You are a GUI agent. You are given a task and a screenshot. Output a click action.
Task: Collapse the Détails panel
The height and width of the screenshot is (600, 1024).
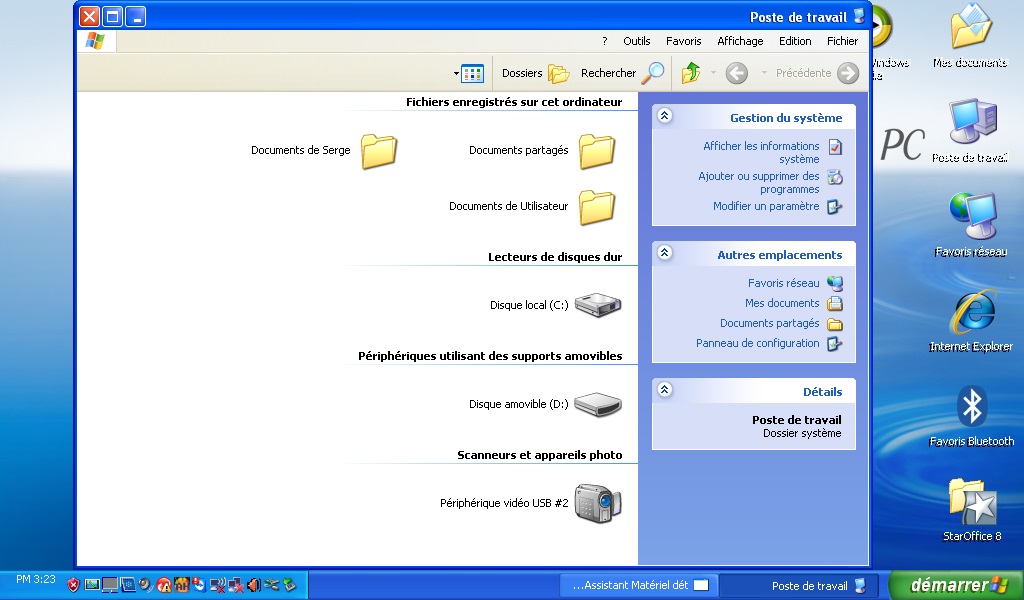pos(664,390)
